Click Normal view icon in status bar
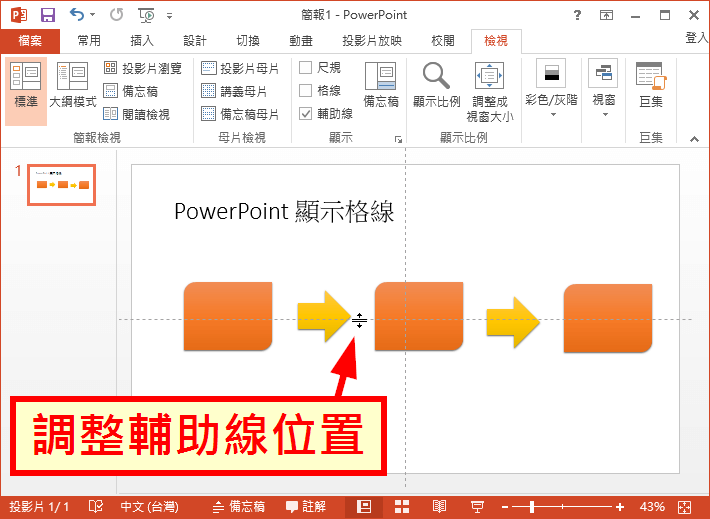This screenshot has width=710, height=519. pos(364,506)
